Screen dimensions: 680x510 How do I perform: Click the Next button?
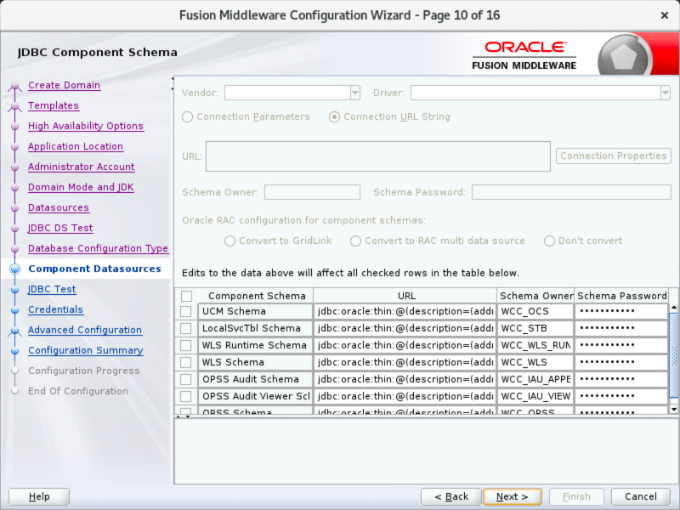tap(512, 497)
